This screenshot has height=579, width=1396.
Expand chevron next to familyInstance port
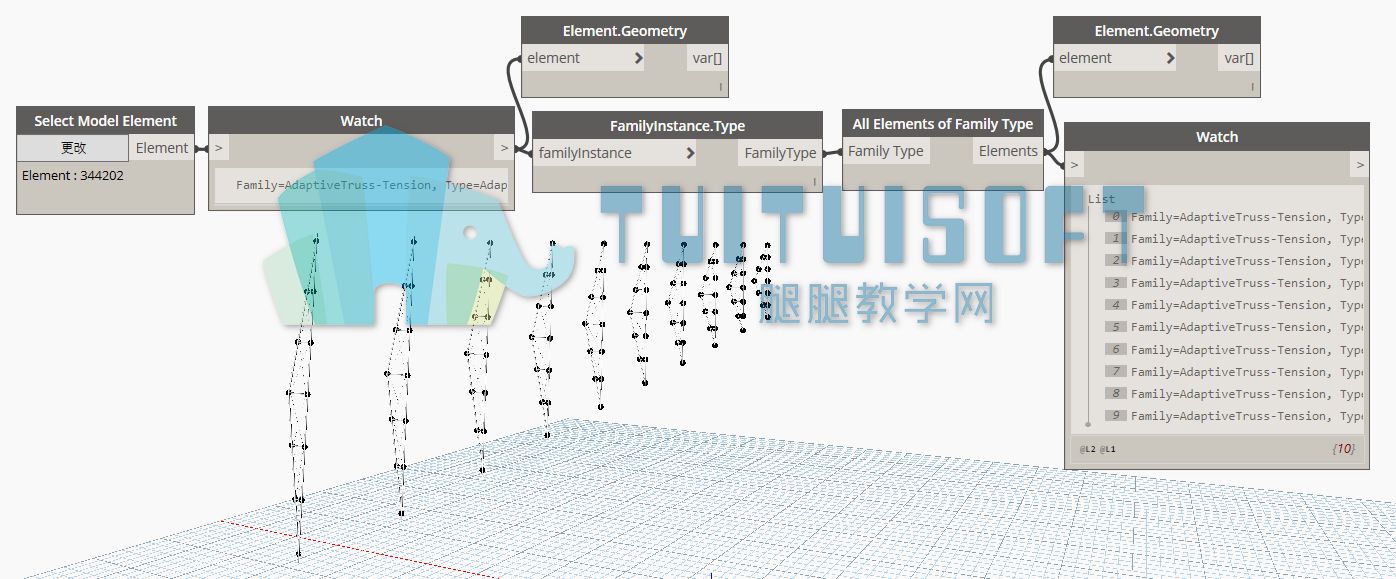pos(690,153)
